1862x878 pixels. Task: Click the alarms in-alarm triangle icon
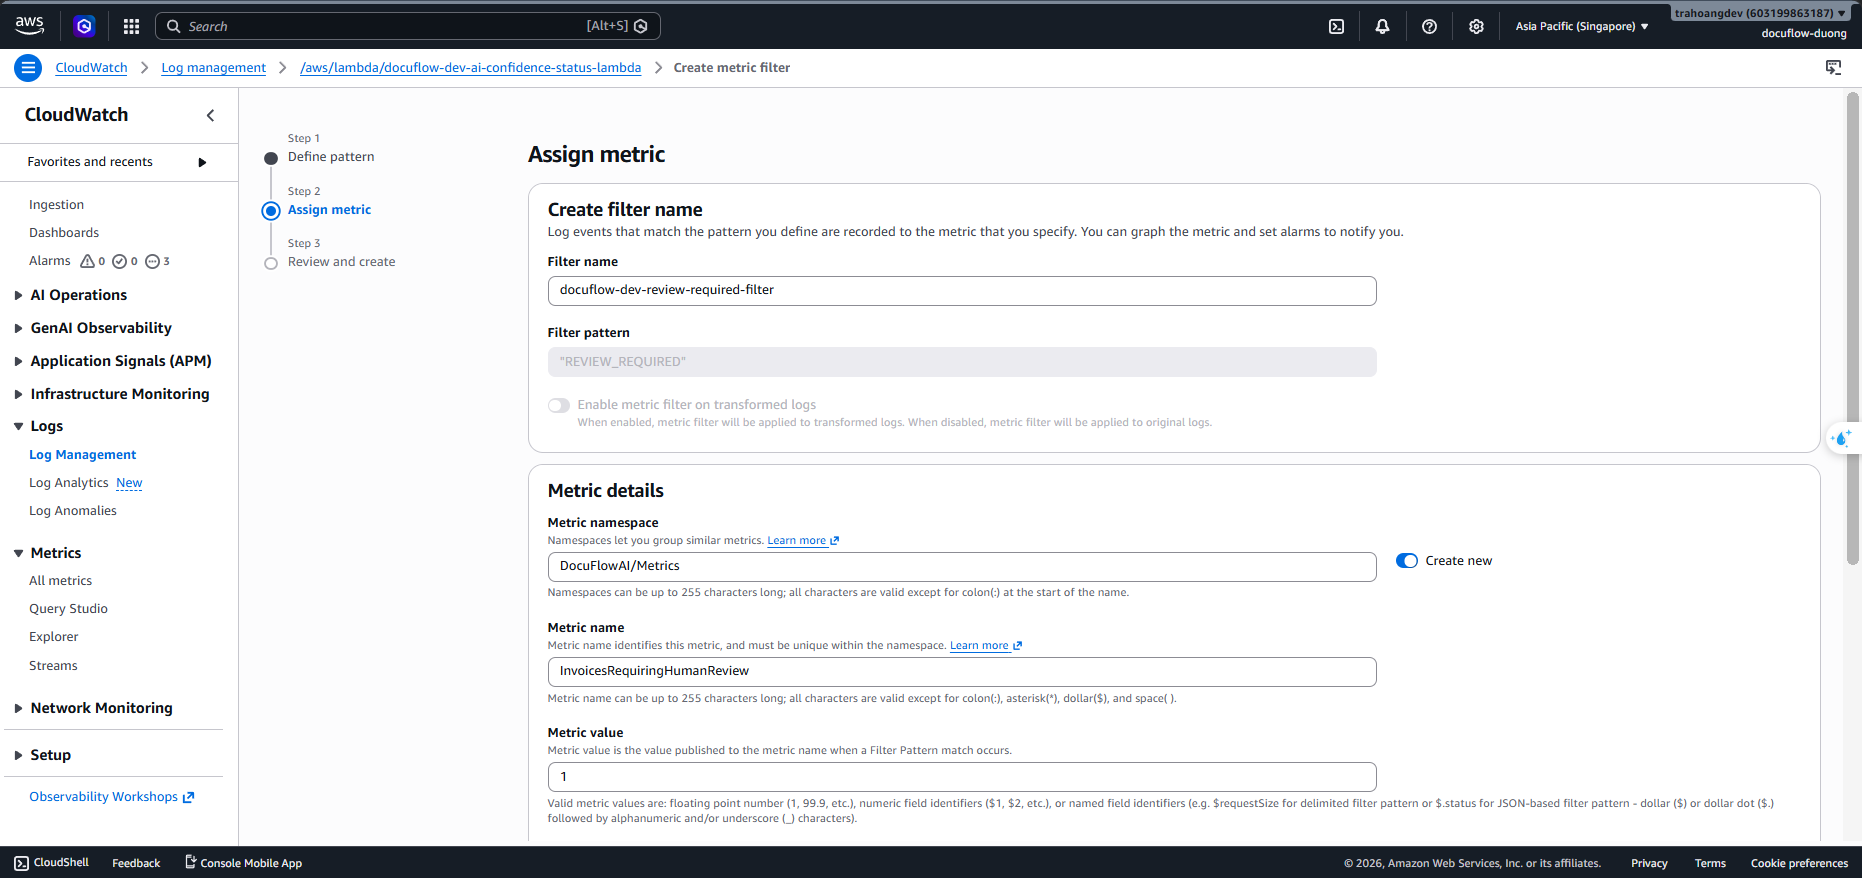pos(88,261)
